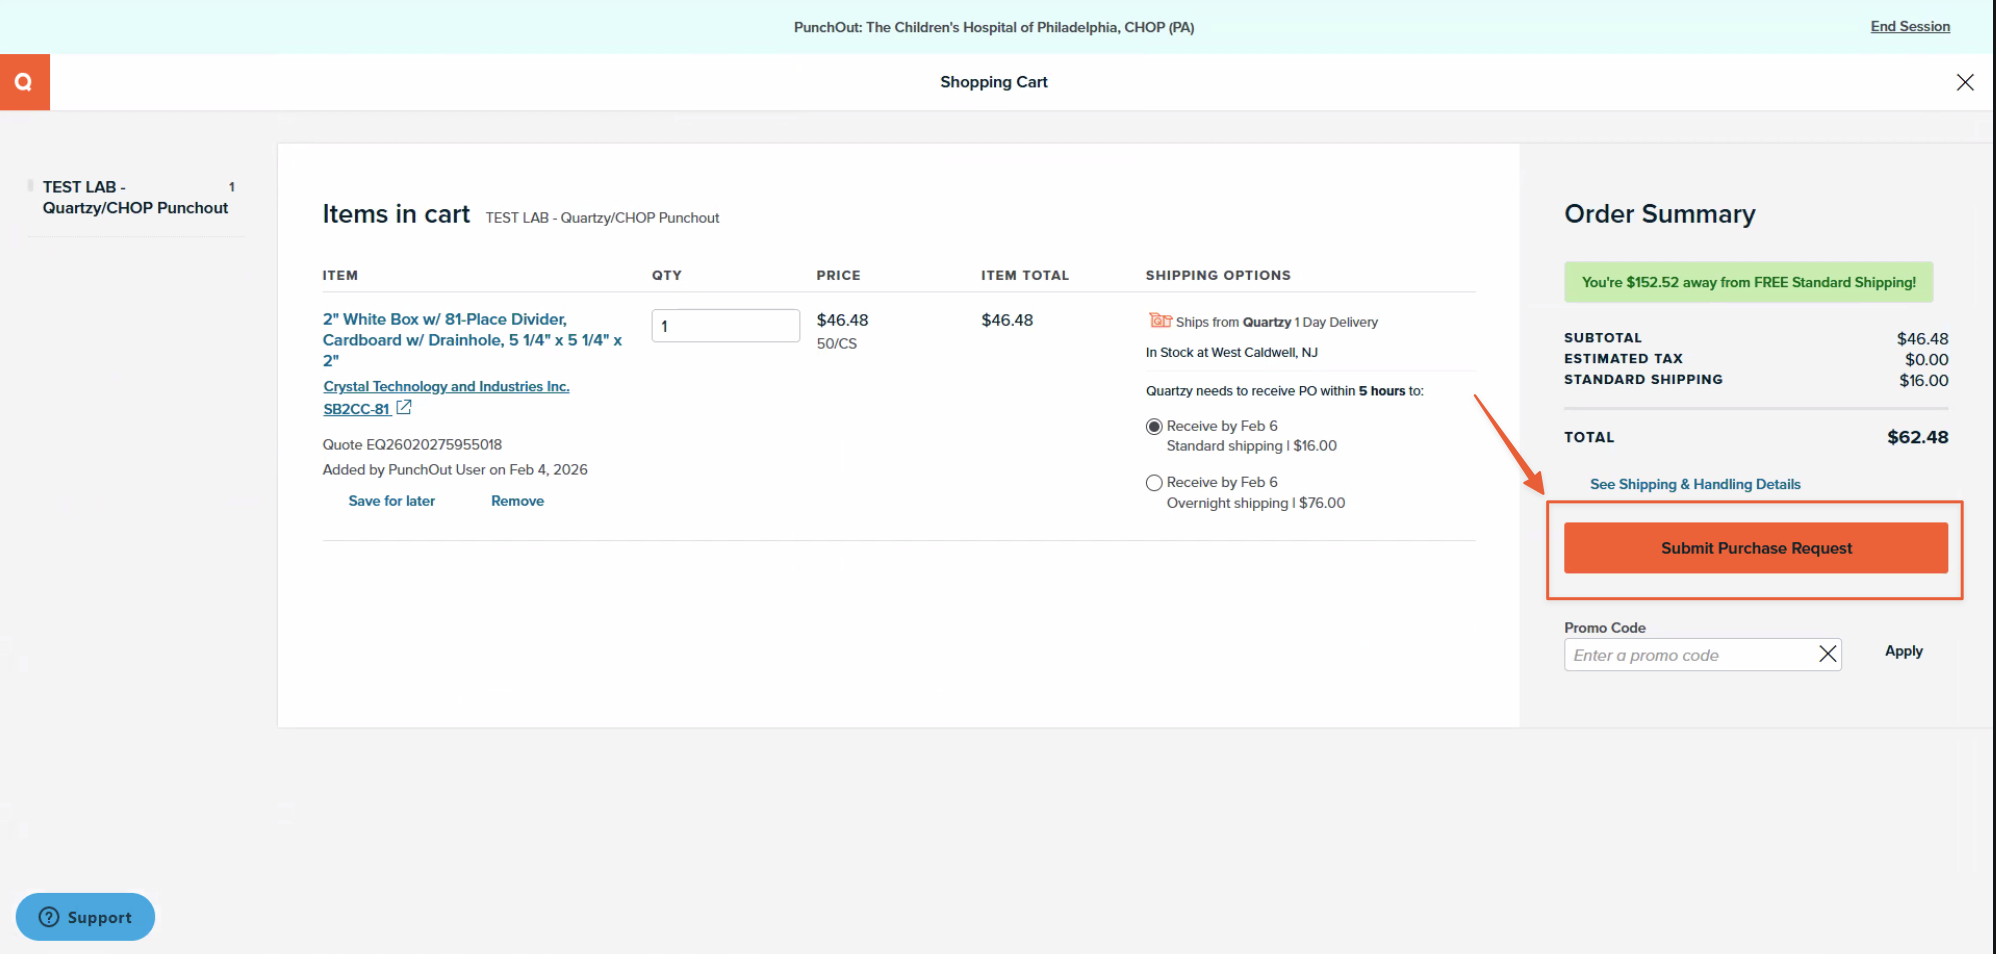Screen dimensions: 1996x954
Task: Open the SB2CC-81 external link icon
Action: tap(404, 408)
